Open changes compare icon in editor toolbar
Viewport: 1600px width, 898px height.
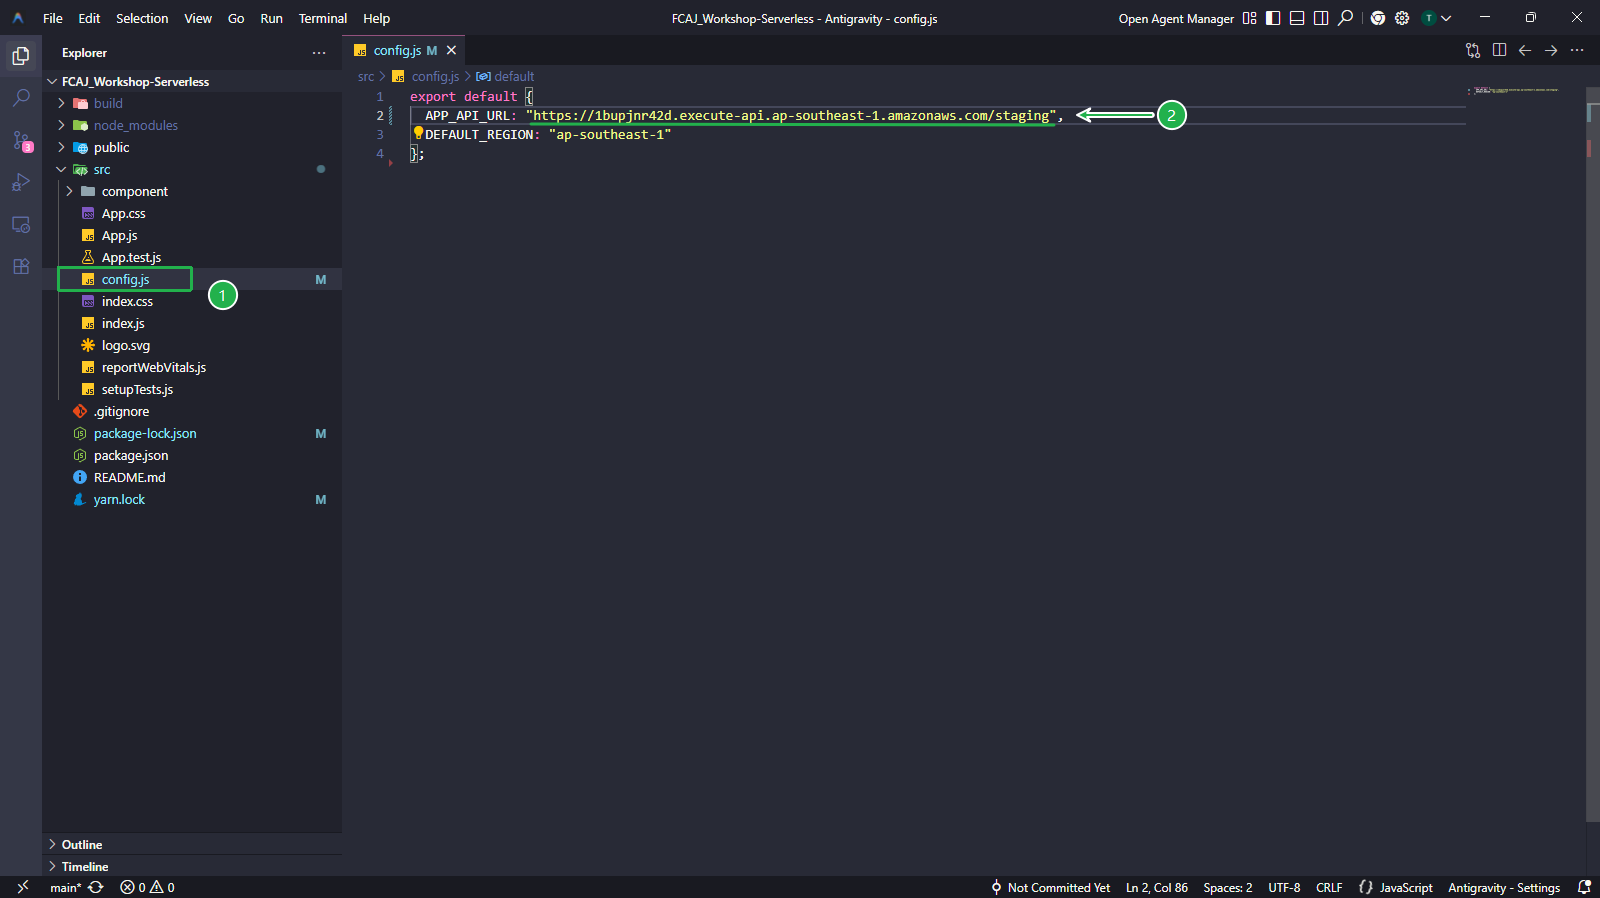[1473, 50]
